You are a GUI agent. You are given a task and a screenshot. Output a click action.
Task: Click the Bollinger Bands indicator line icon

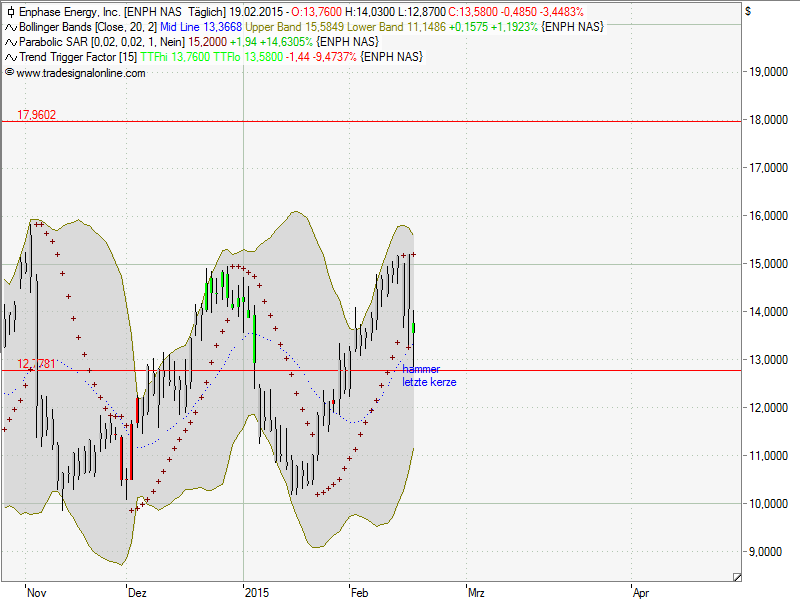10,27
